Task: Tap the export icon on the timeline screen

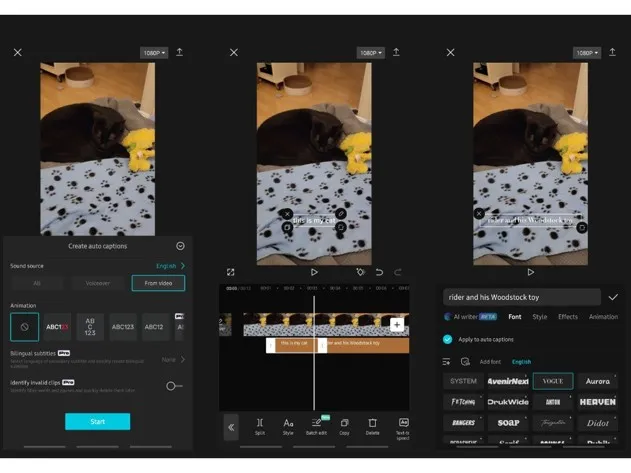Action: (x=396, y=52)
